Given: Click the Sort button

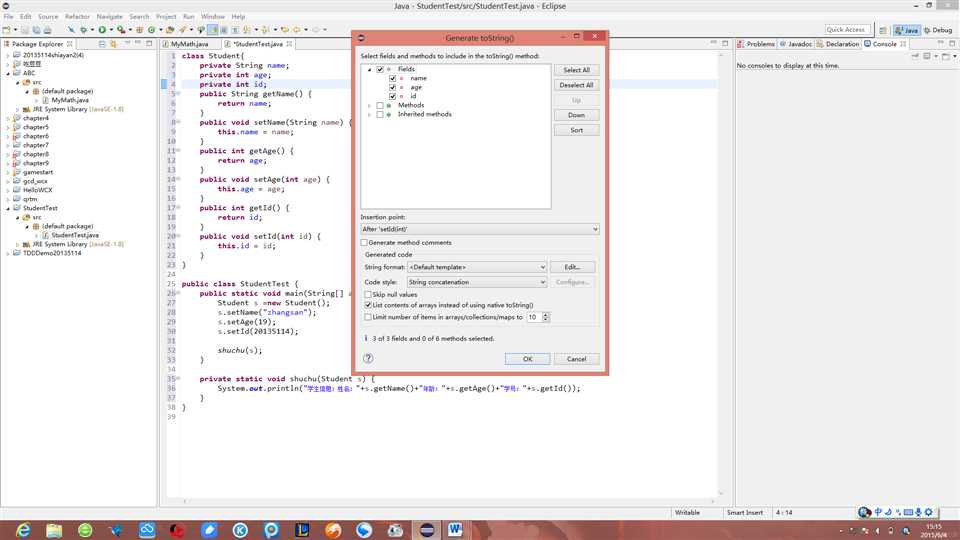Looking at the screenshot, I should [x=576, y=130].
